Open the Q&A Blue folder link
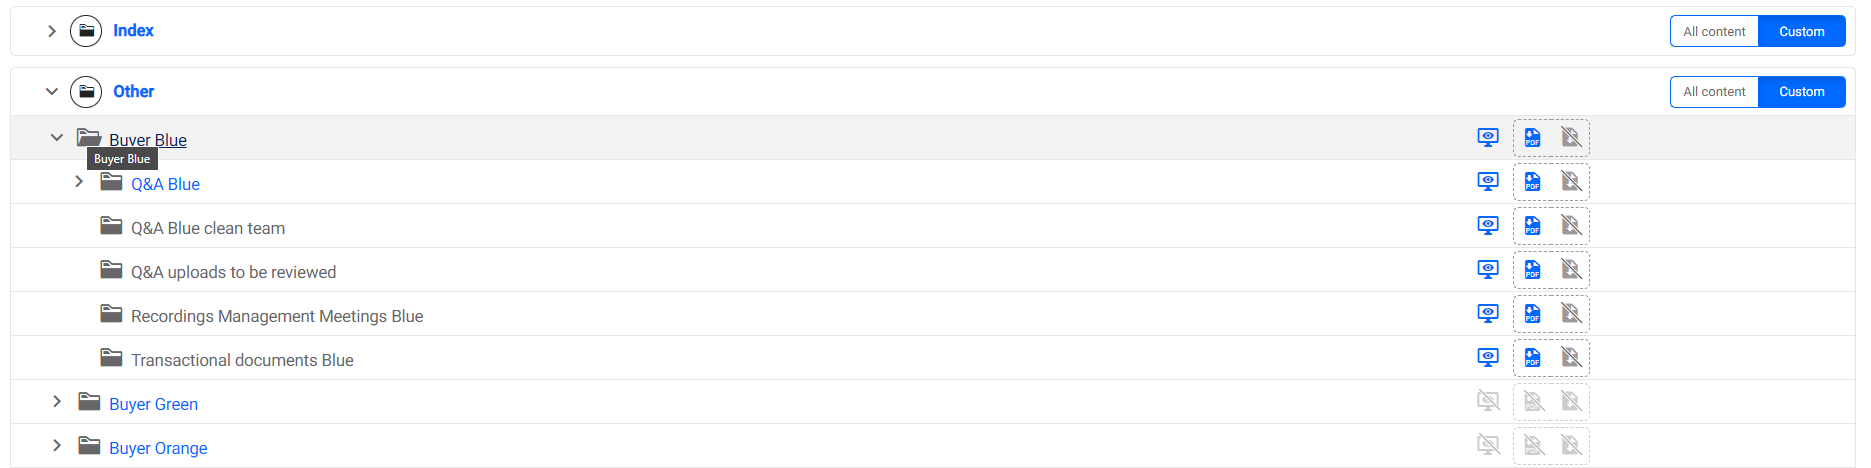The image size is (1871, 468). [165, 184]
